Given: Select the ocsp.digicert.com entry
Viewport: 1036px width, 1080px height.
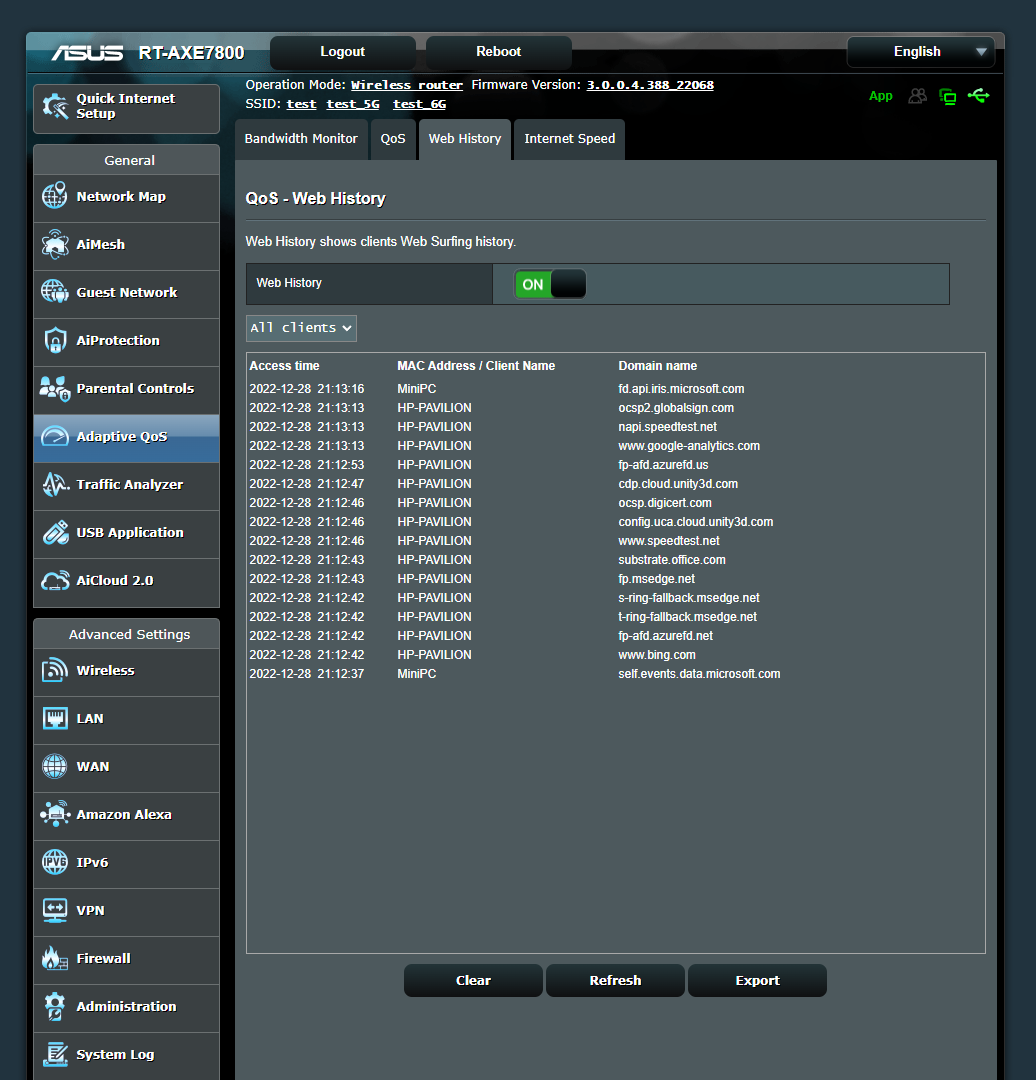Looking at the screenshot, I should click(665, 503).
